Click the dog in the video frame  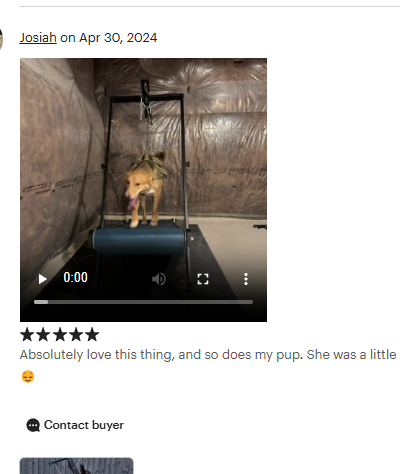coord(146,188)
